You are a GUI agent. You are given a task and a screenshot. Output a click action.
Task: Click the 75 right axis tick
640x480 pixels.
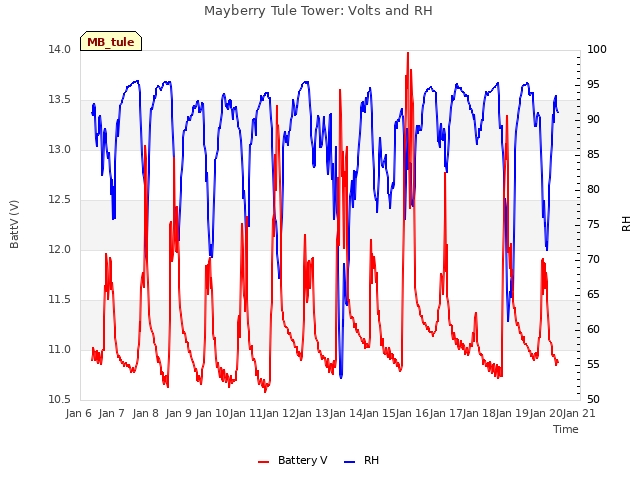point(593,224)
